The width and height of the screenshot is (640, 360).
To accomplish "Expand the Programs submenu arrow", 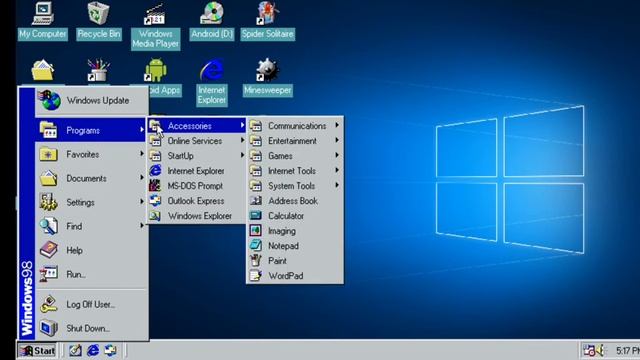I will 142,130.
